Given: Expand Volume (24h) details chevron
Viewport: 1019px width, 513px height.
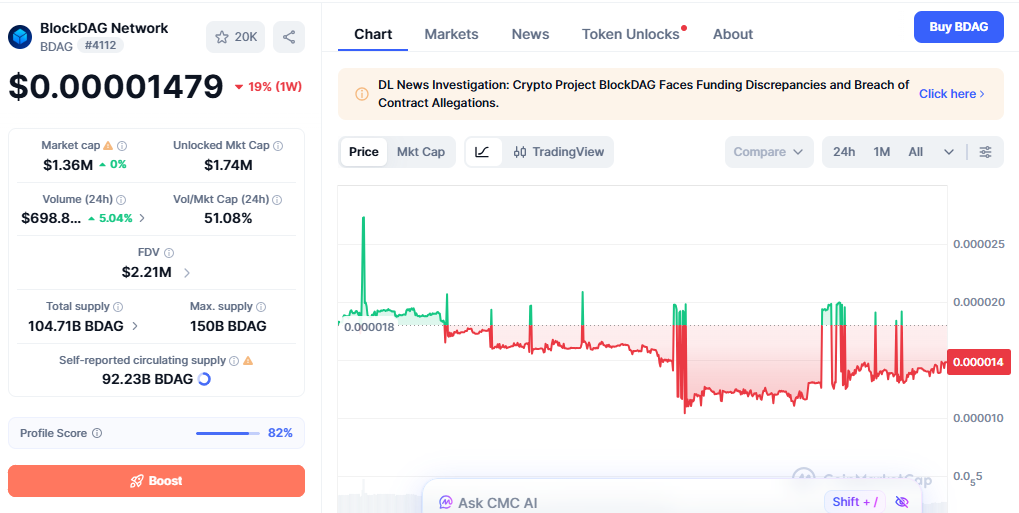Looking at the screenshot, I should tap(142, 218).
